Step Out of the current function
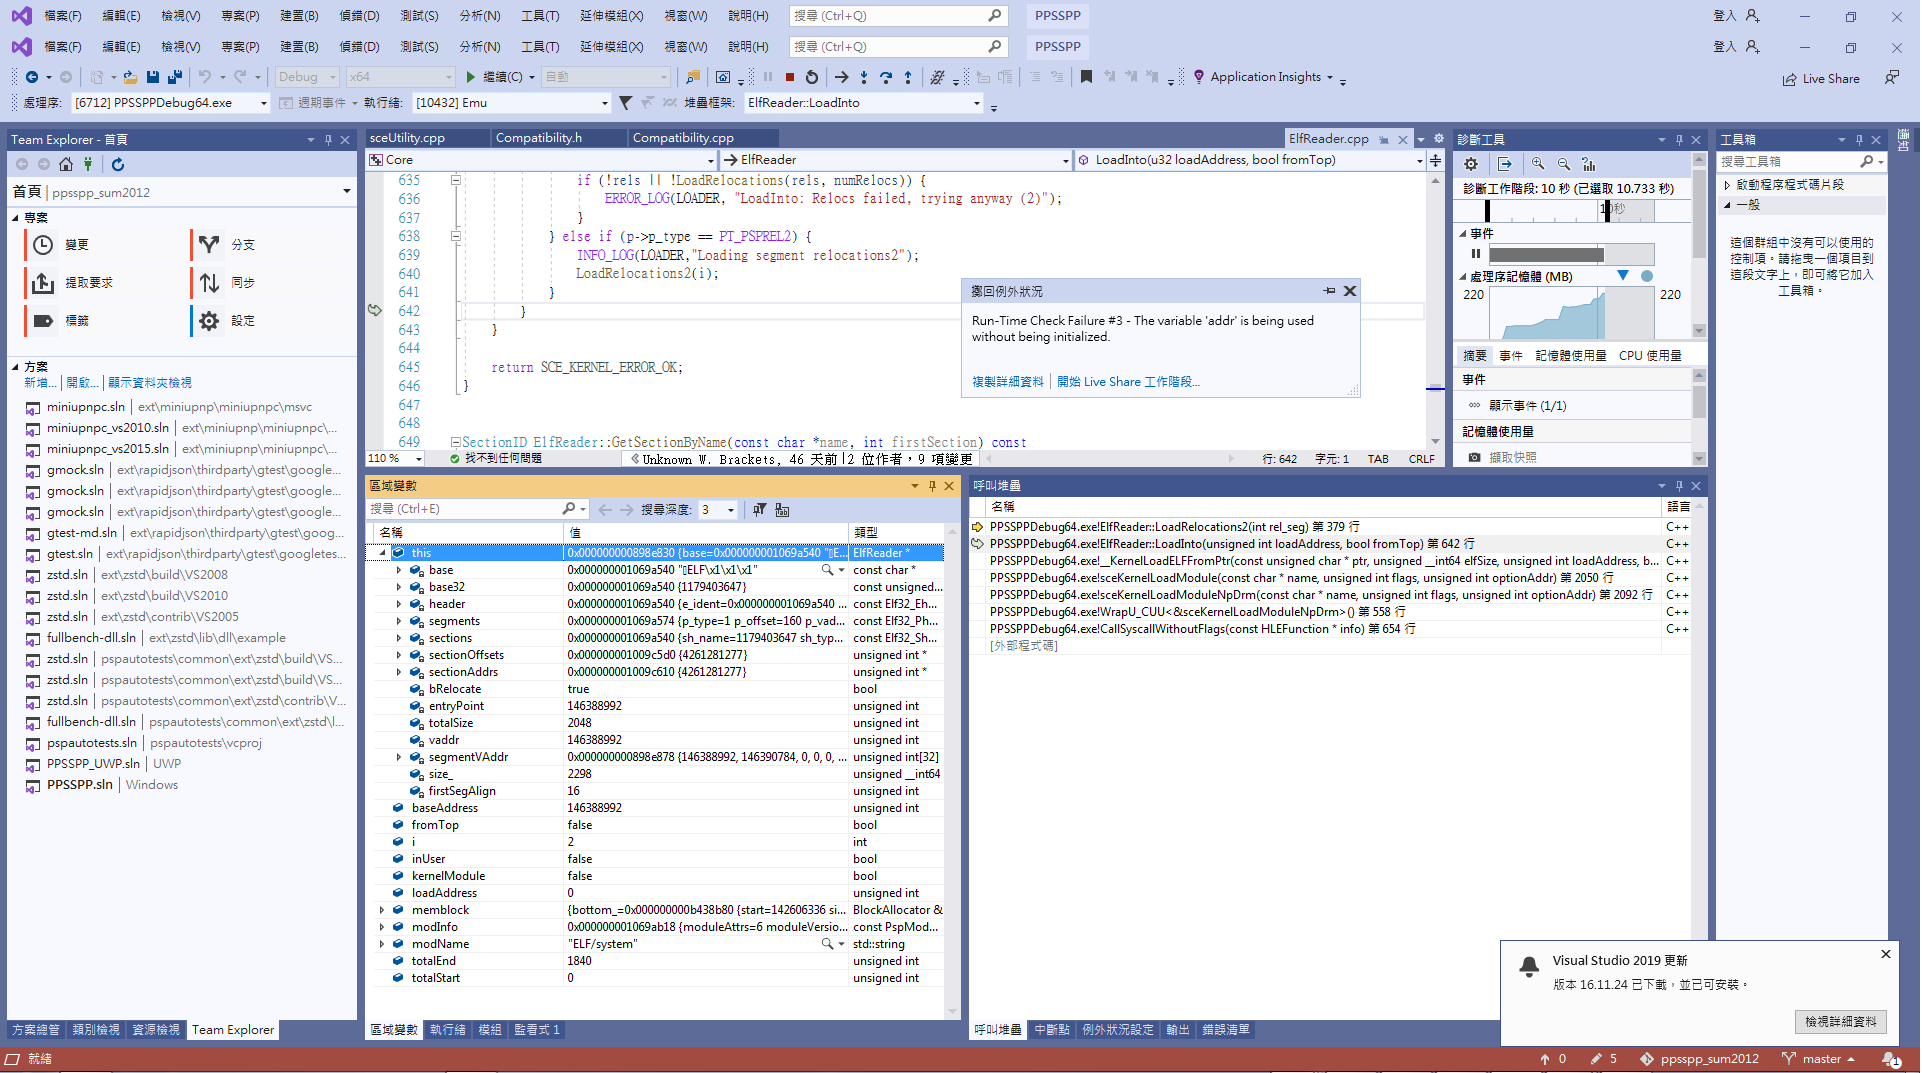 (x=908, y=77)
